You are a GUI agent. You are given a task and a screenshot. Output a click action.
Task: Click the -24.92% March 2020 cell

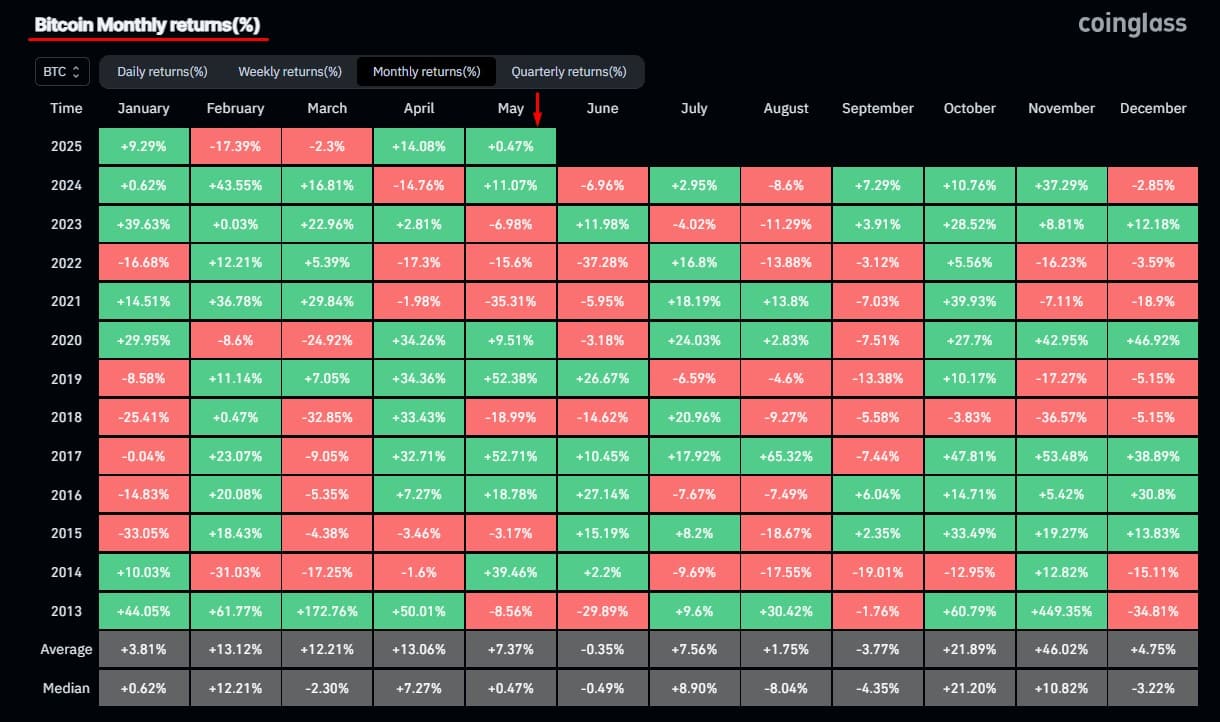pos(327,340)
